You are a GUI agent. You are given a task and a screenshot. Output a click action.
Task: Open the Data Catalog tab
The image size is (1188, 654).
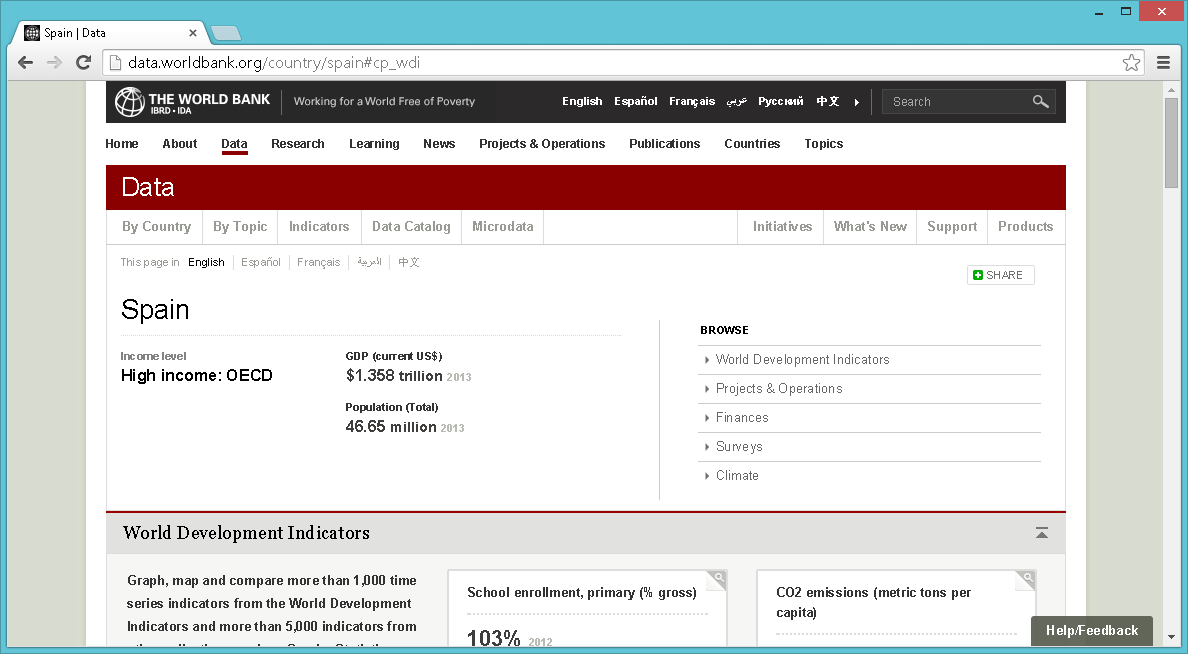tap(411, 227)
